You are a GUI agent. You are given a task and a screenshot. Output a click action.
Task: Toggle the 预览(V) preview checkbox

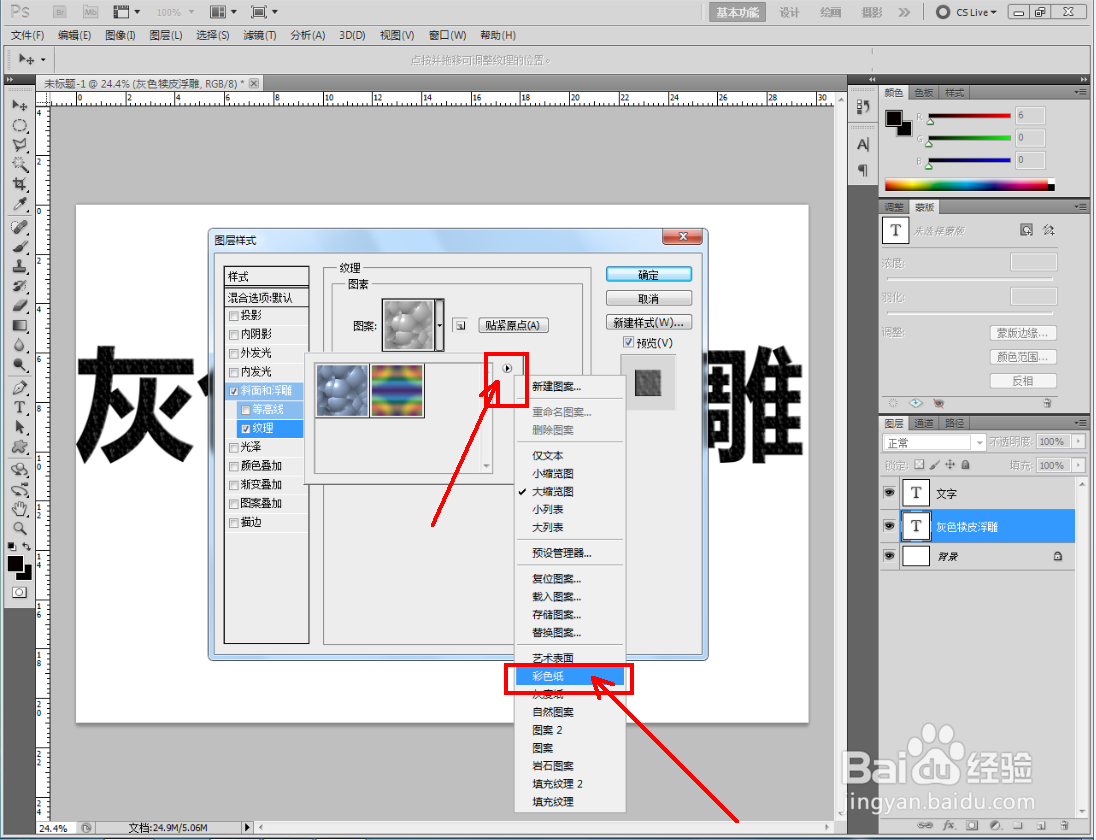pyautogui.click(x=628, y=342)
